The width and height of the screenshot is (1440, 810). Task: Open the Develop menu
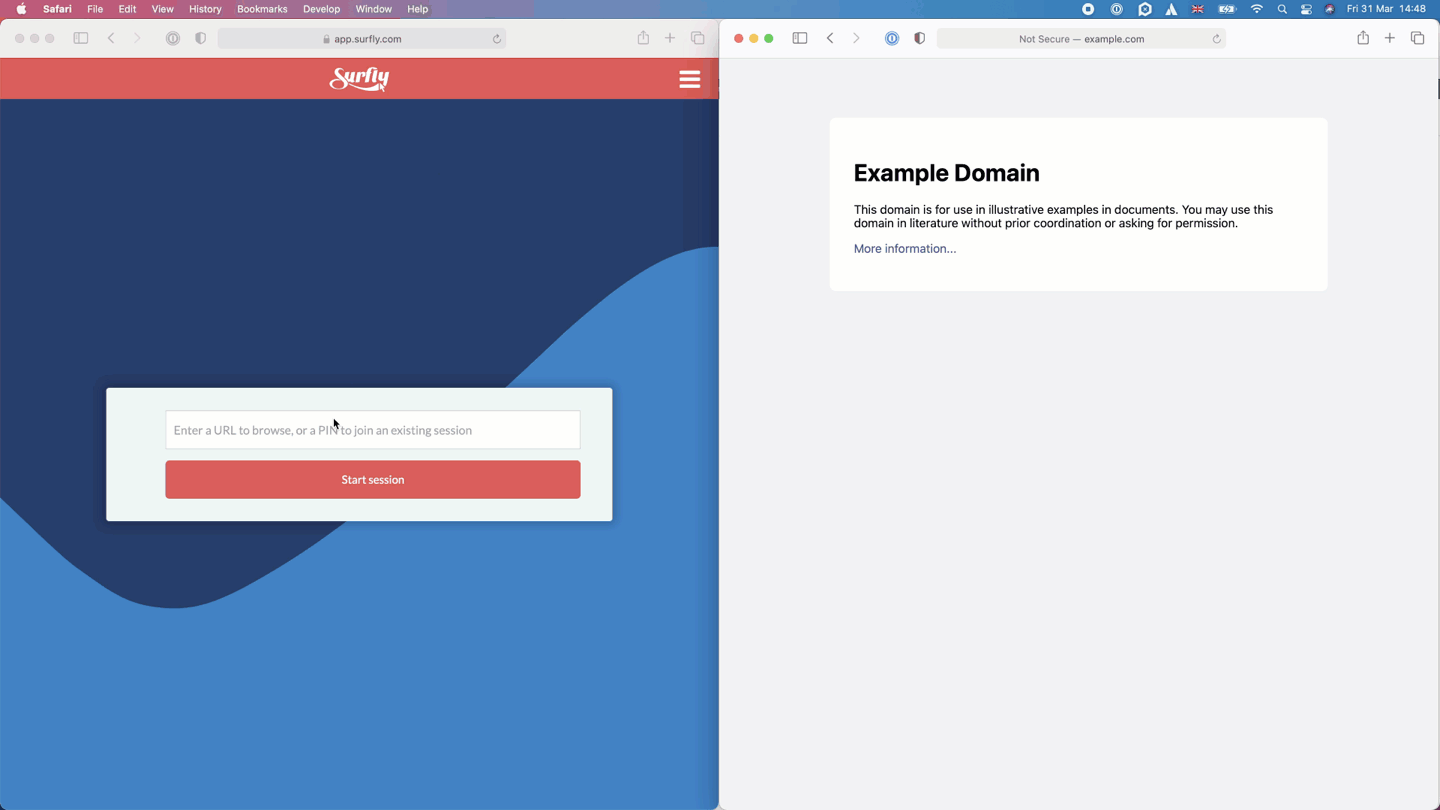321,9
